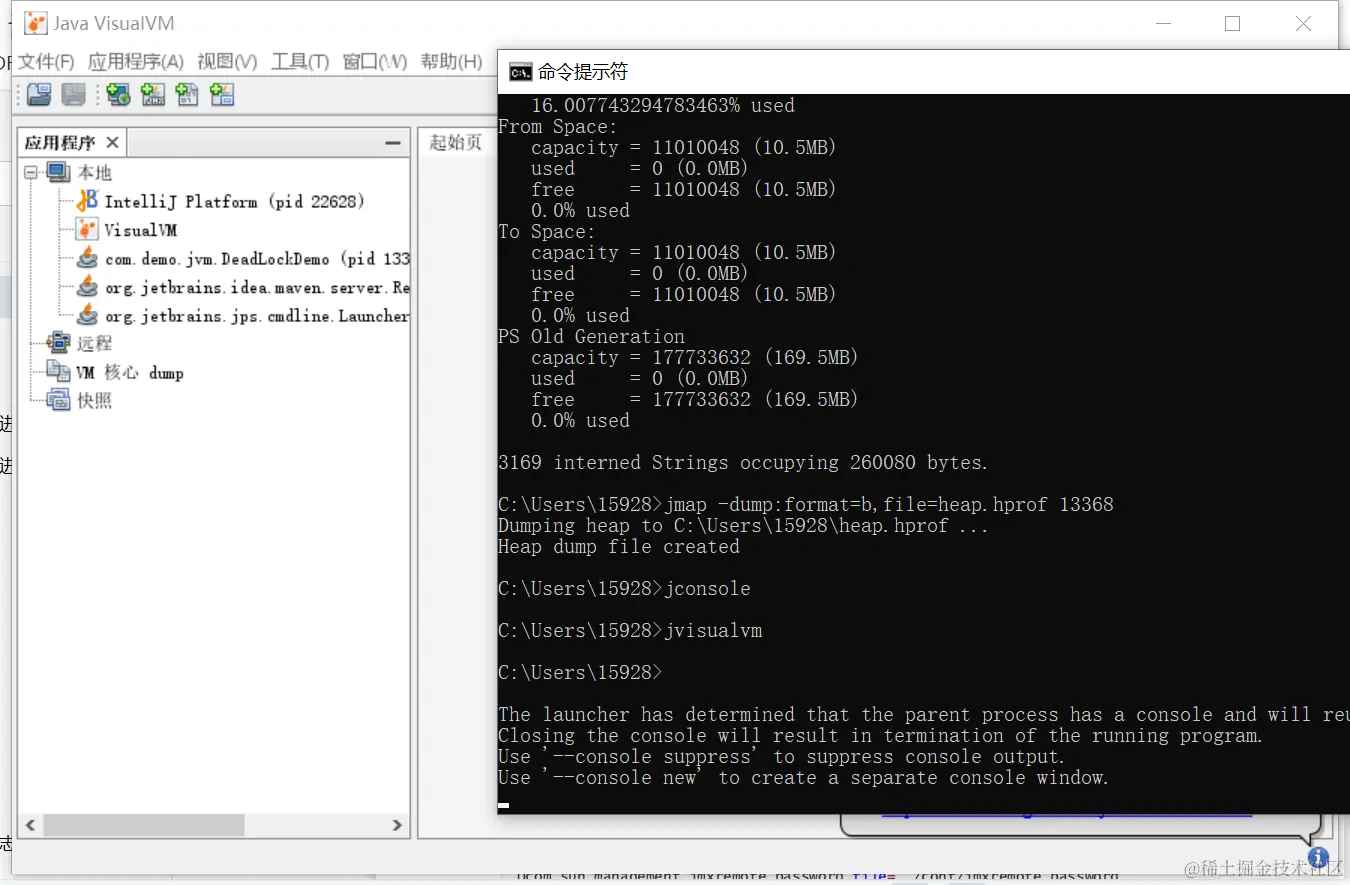Click the 命令提示符 title text
The image size is (1350, 885).
tap(583, 72)
